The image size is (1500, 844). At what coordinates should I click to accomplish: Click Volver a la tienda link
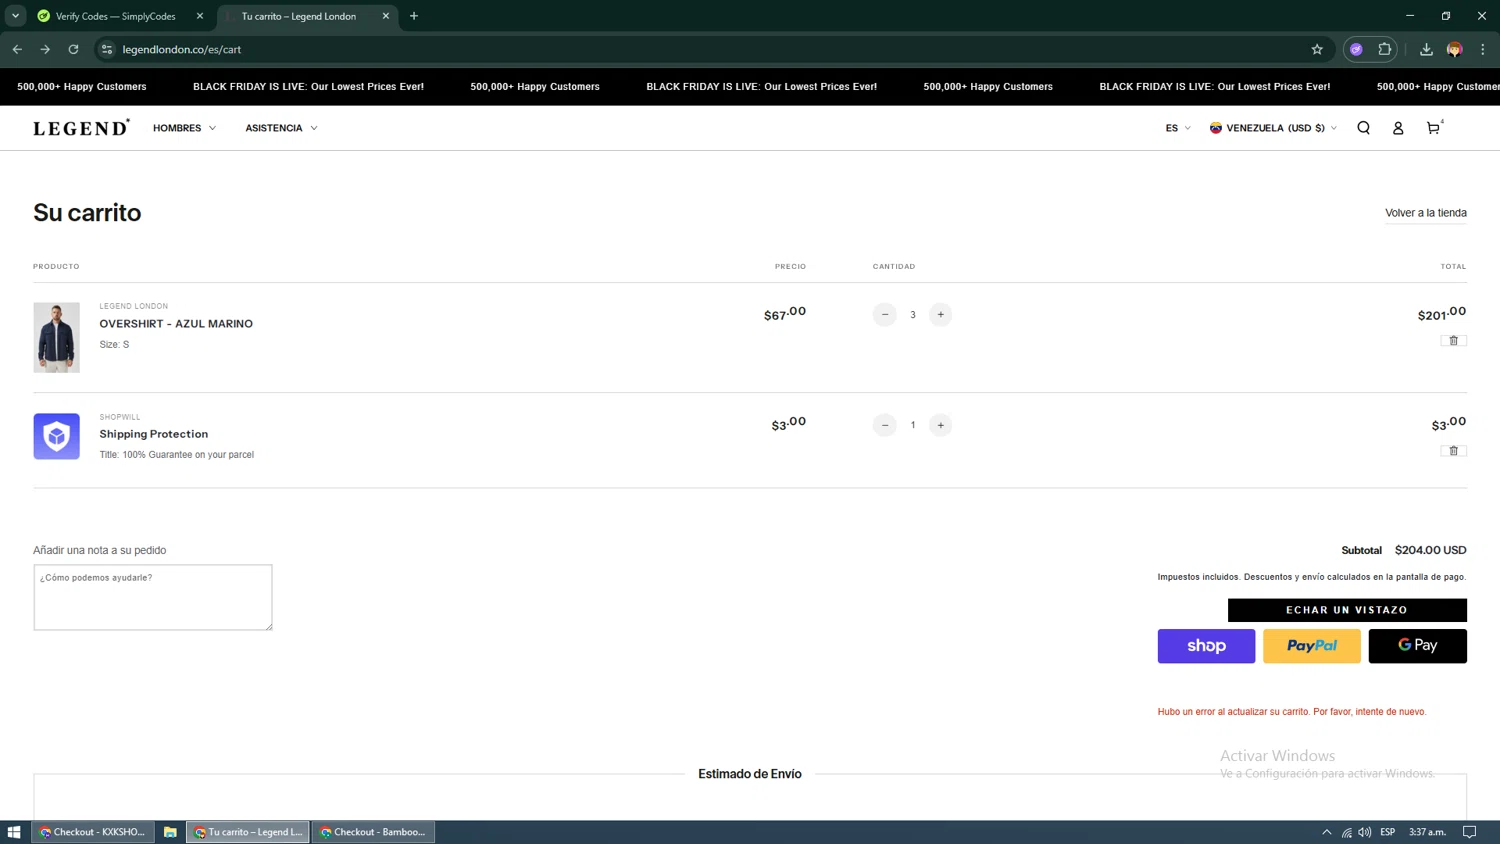pyautogui.click(x=1426, y=213)
